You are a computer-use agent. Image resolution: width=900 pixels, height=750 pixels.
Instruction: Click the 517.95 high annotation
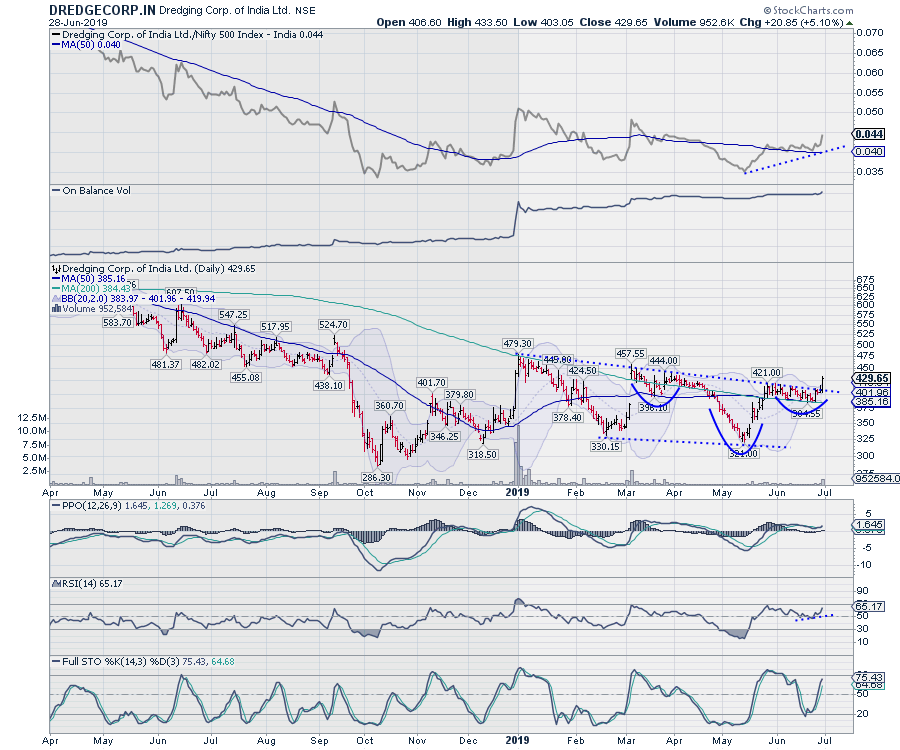pos(275,327)
